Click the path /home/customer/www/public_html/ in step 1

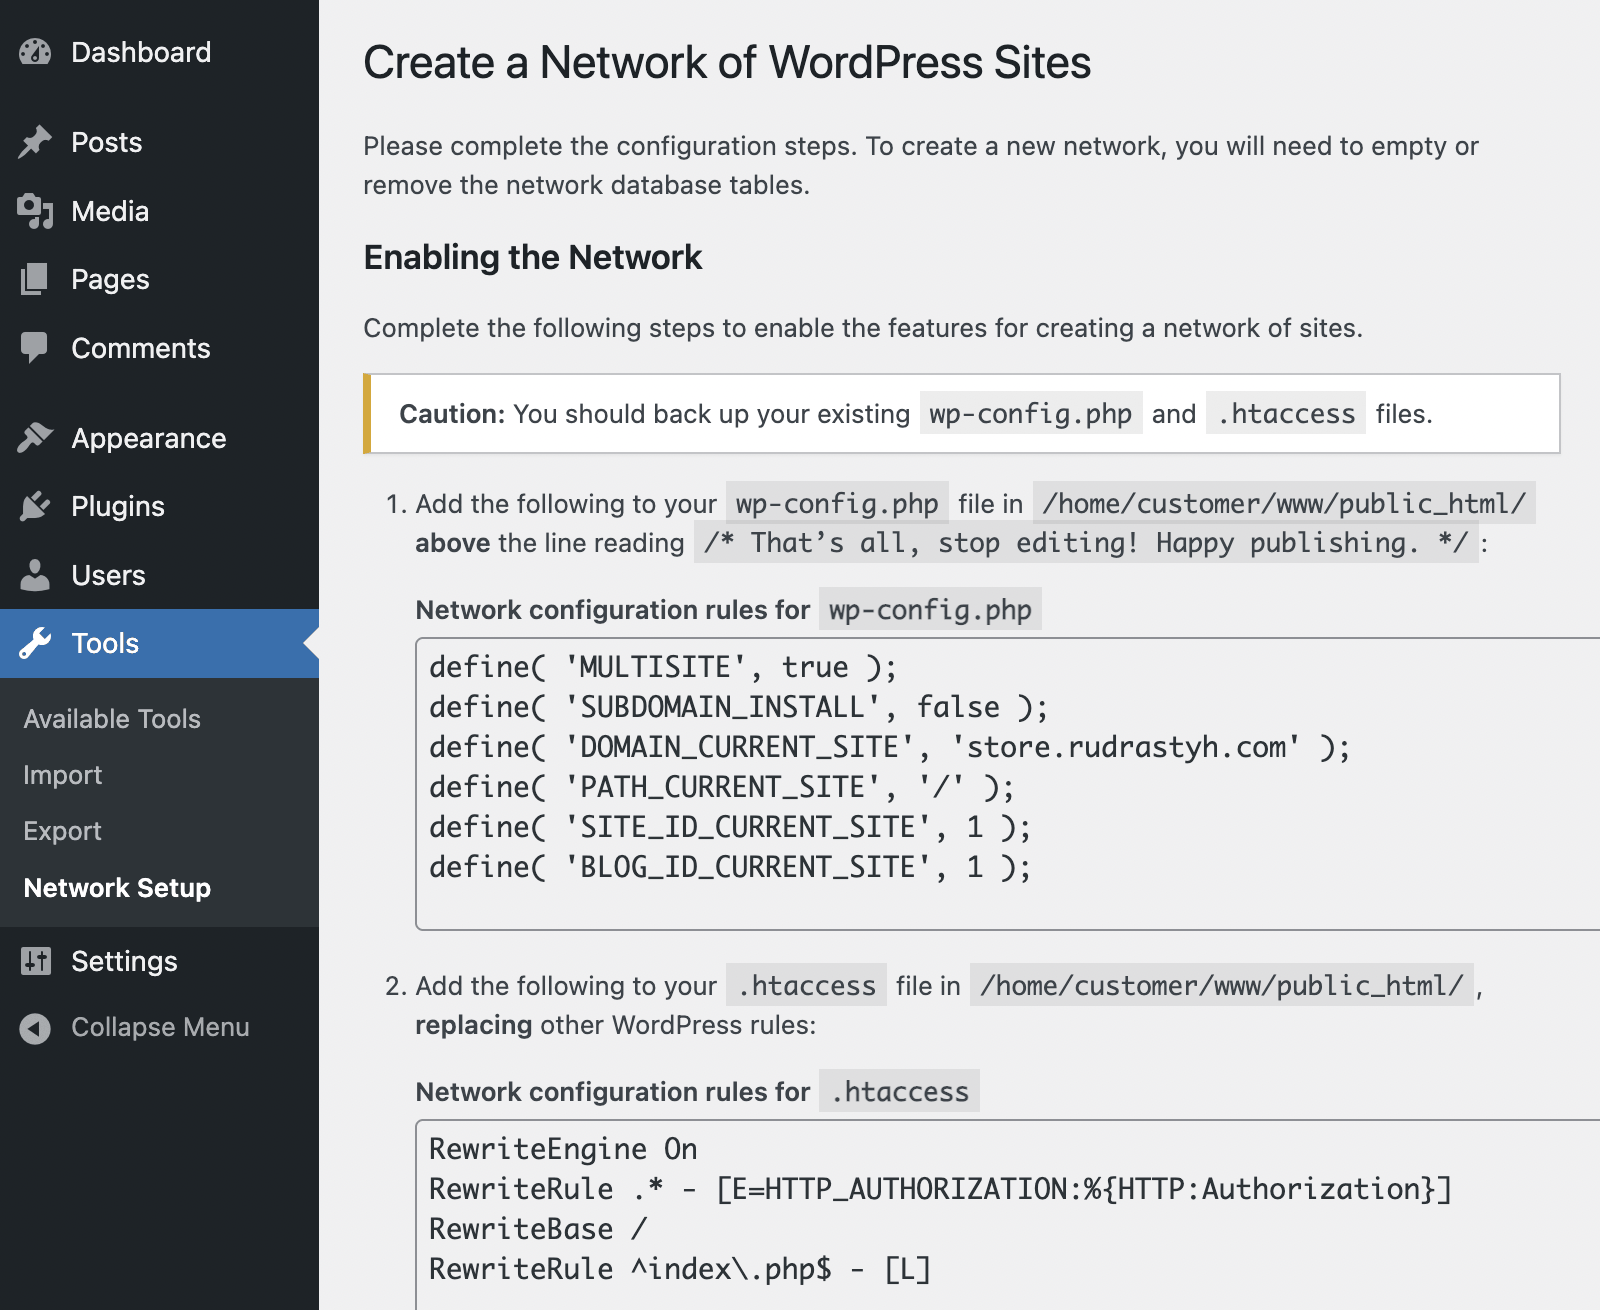point(1284,503)
